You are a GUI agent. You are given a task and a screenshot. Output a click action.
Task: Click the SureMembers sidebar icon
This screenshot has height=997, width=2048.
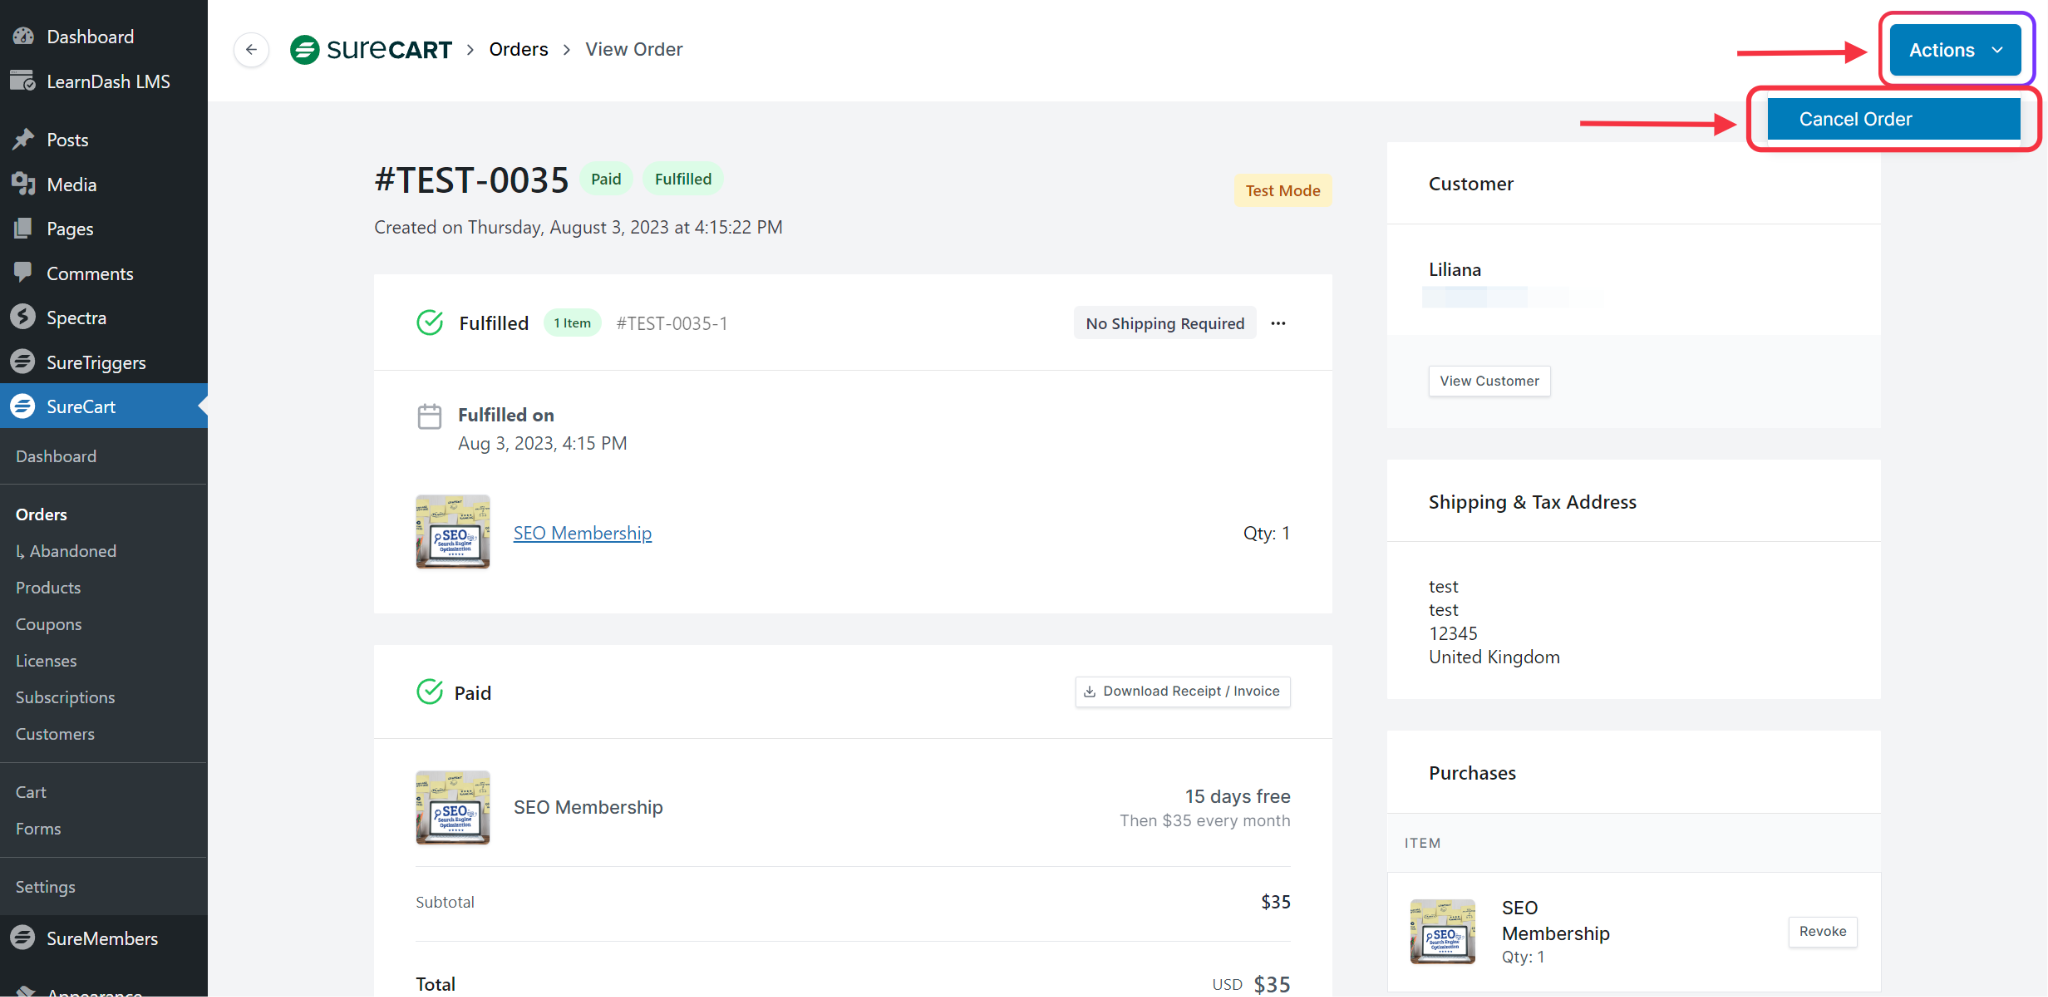[x=23, y=938]
